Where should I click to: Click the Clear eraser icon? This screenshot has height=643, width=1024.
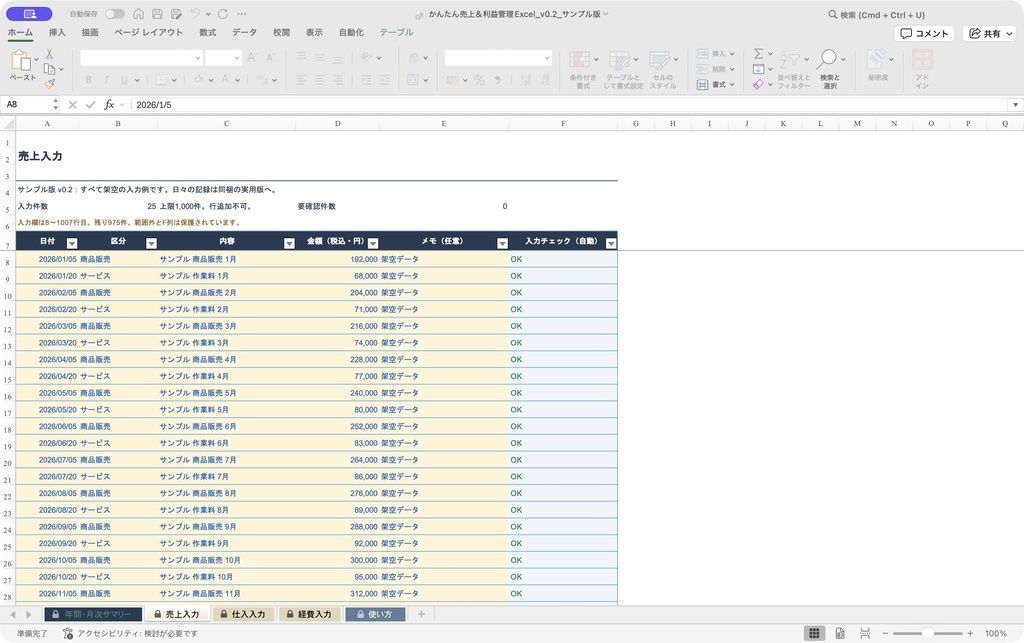click(x=758, y=84)
